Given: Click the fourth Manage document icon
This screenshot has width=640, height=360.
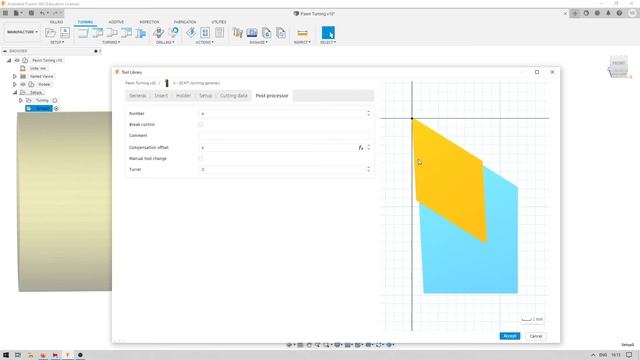Looking at the screenshot, I should tap(281, 33).
